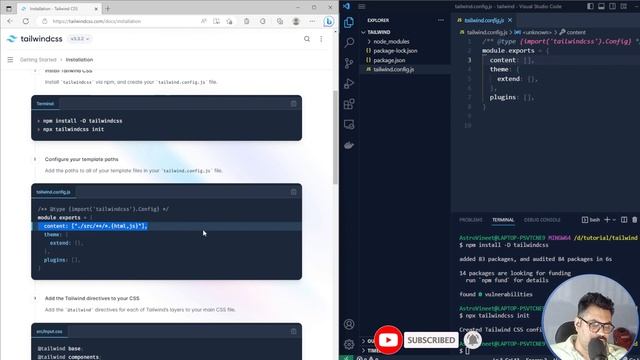Refresh the Edge browser page
The image size is (640, 360).
point(26,21)
